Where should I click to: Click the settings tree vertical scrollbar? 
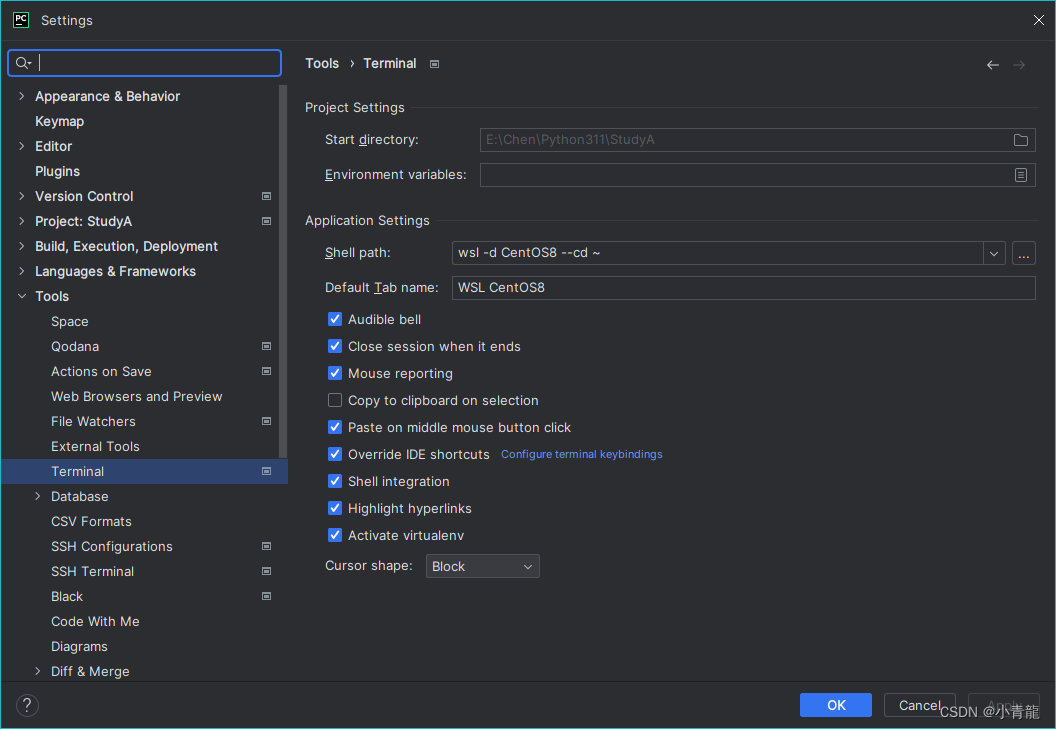pos(283,271)
